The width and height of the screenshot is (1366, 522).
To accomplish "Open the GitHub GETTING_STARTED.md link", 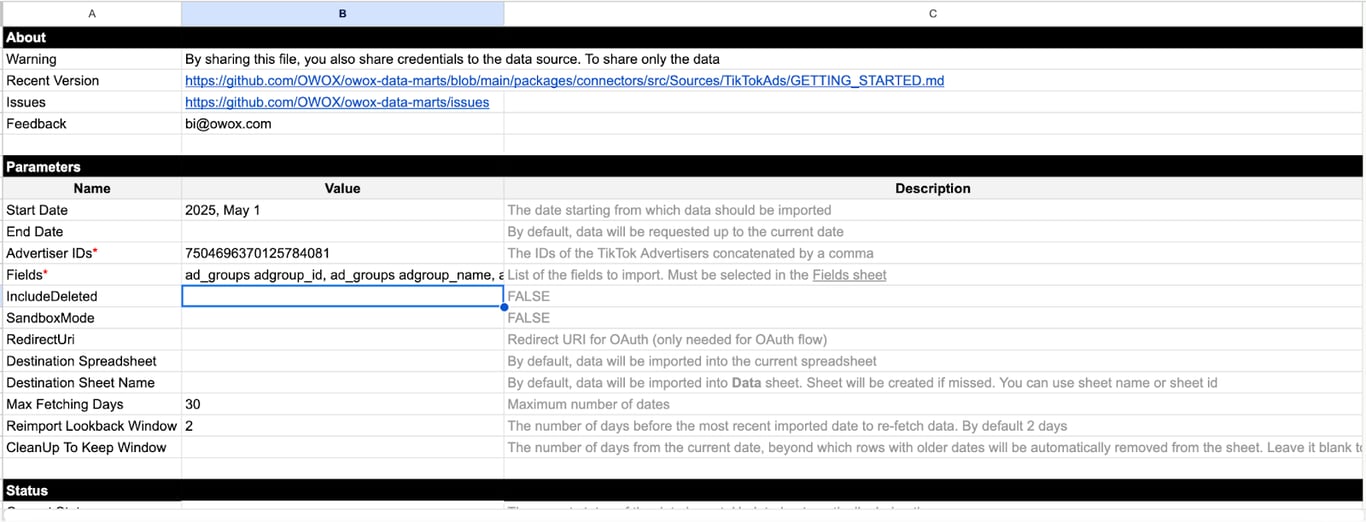I will coord(564,80).
